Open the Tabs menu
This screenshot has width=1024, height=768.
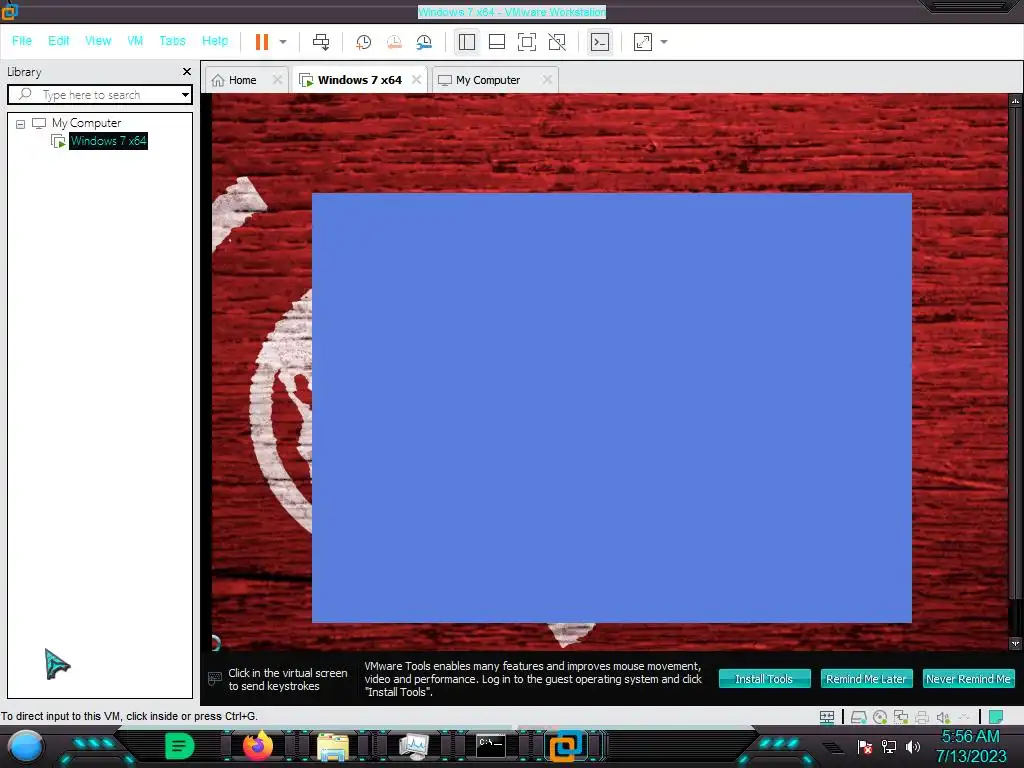(172, 40)
